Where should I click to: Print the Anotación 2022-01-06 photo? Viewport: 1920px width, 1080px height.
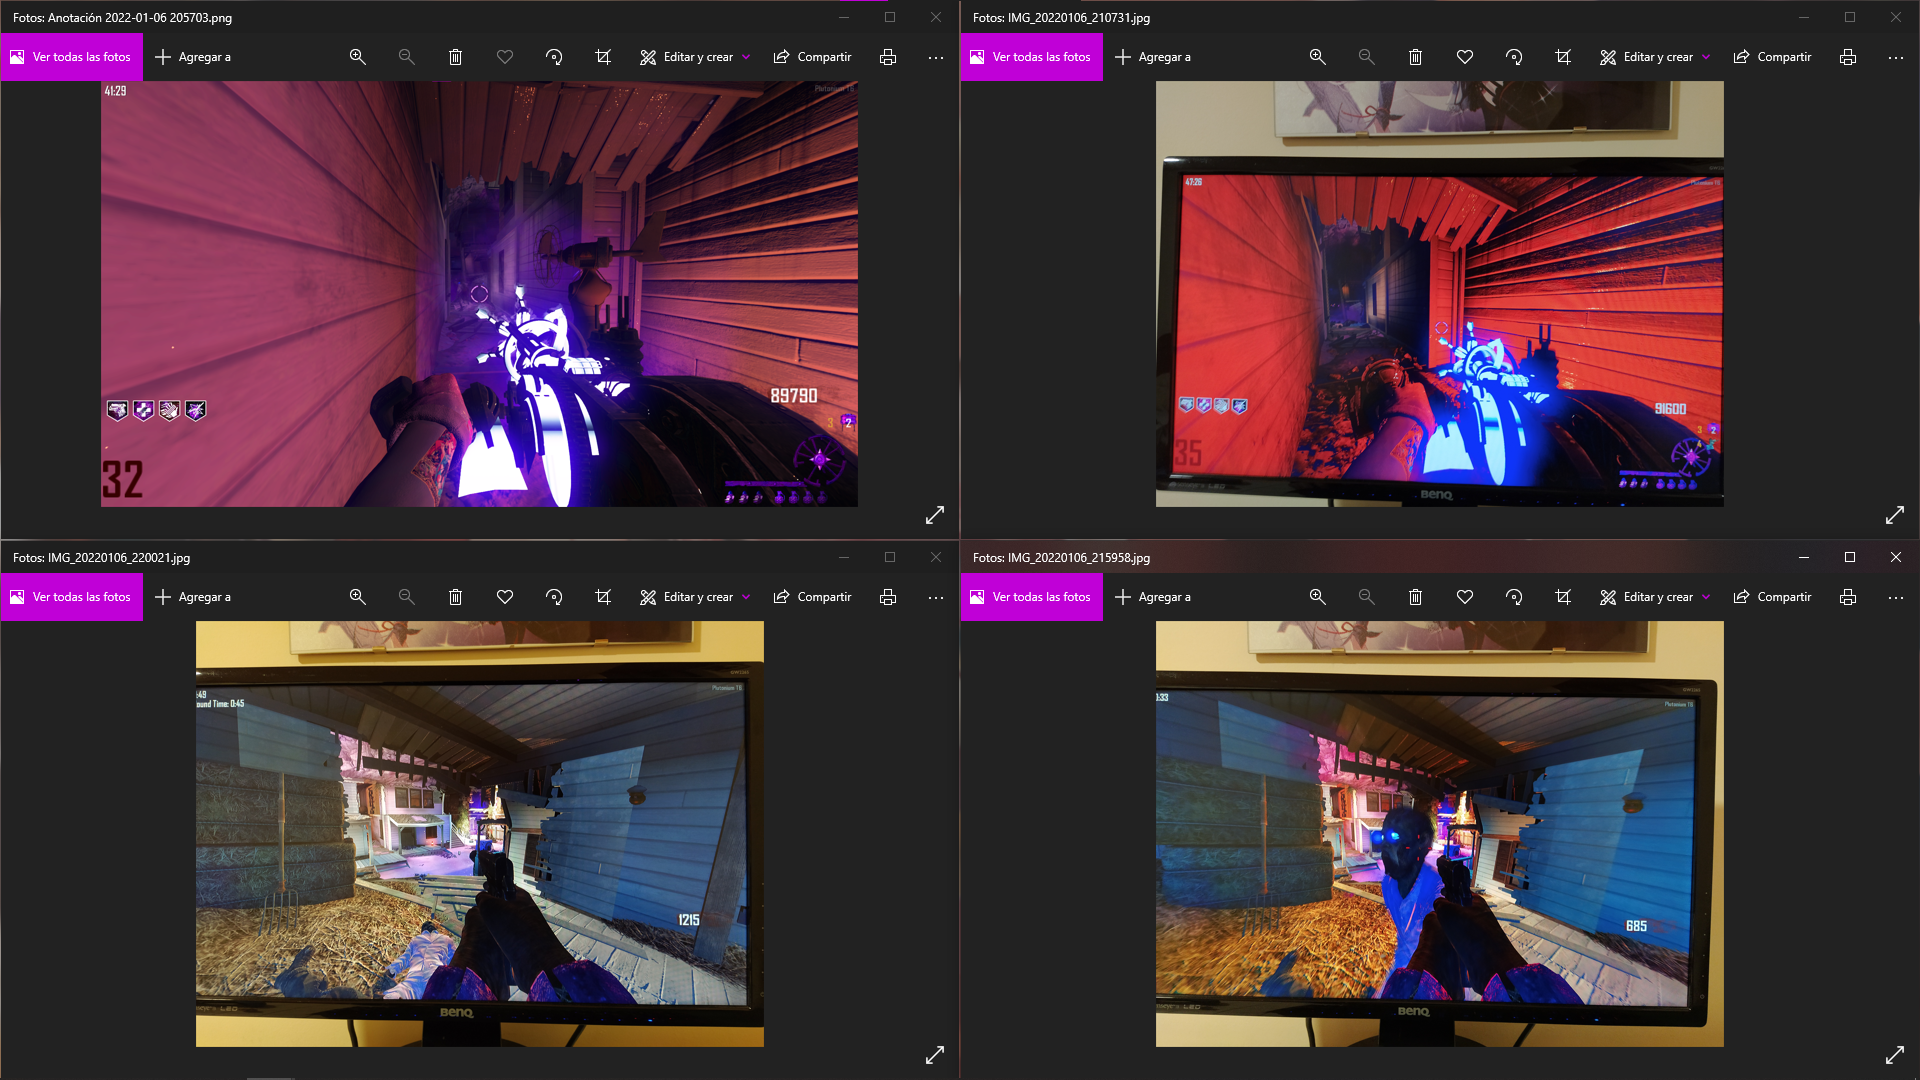(x=888, y=57)
